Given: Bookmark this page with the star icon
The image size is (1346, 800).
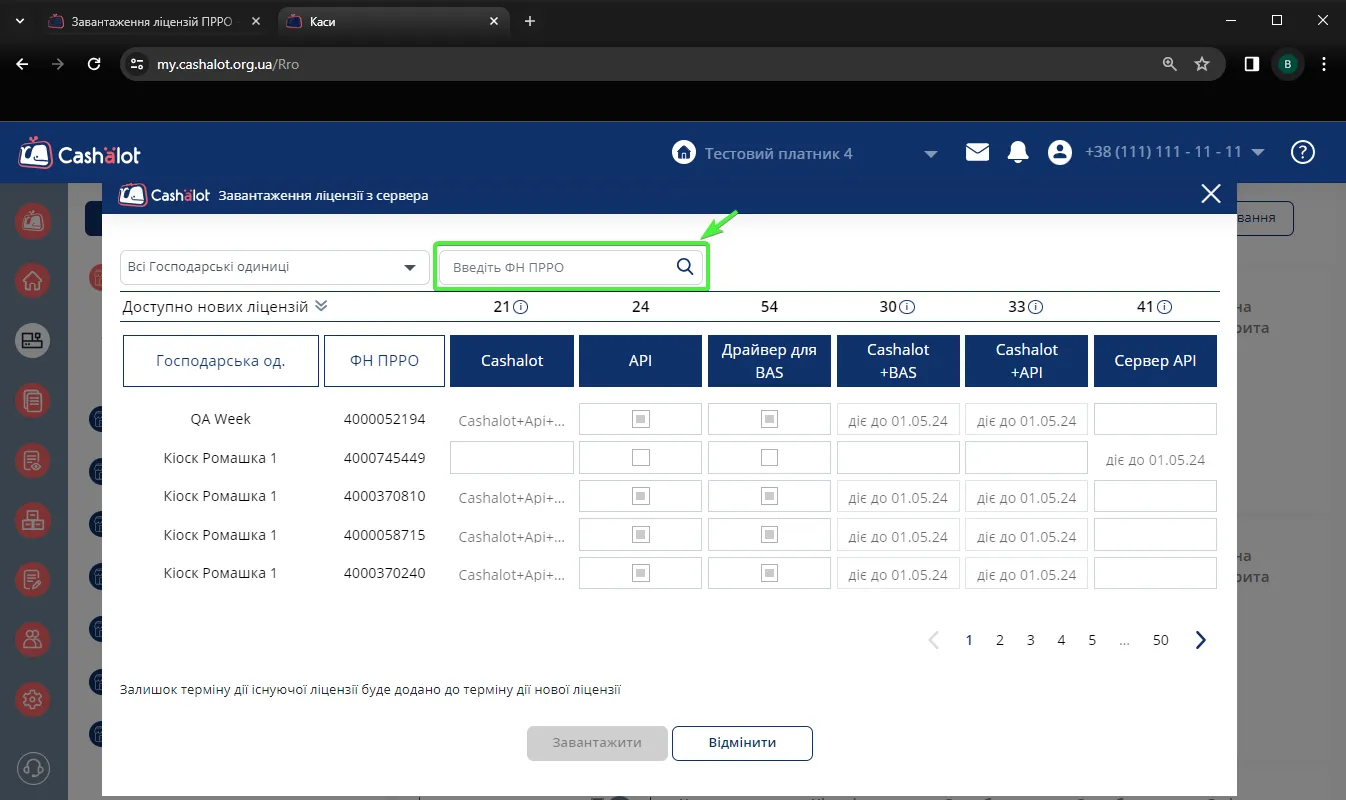Looking at the screenshot, I should coord(1202,64).
